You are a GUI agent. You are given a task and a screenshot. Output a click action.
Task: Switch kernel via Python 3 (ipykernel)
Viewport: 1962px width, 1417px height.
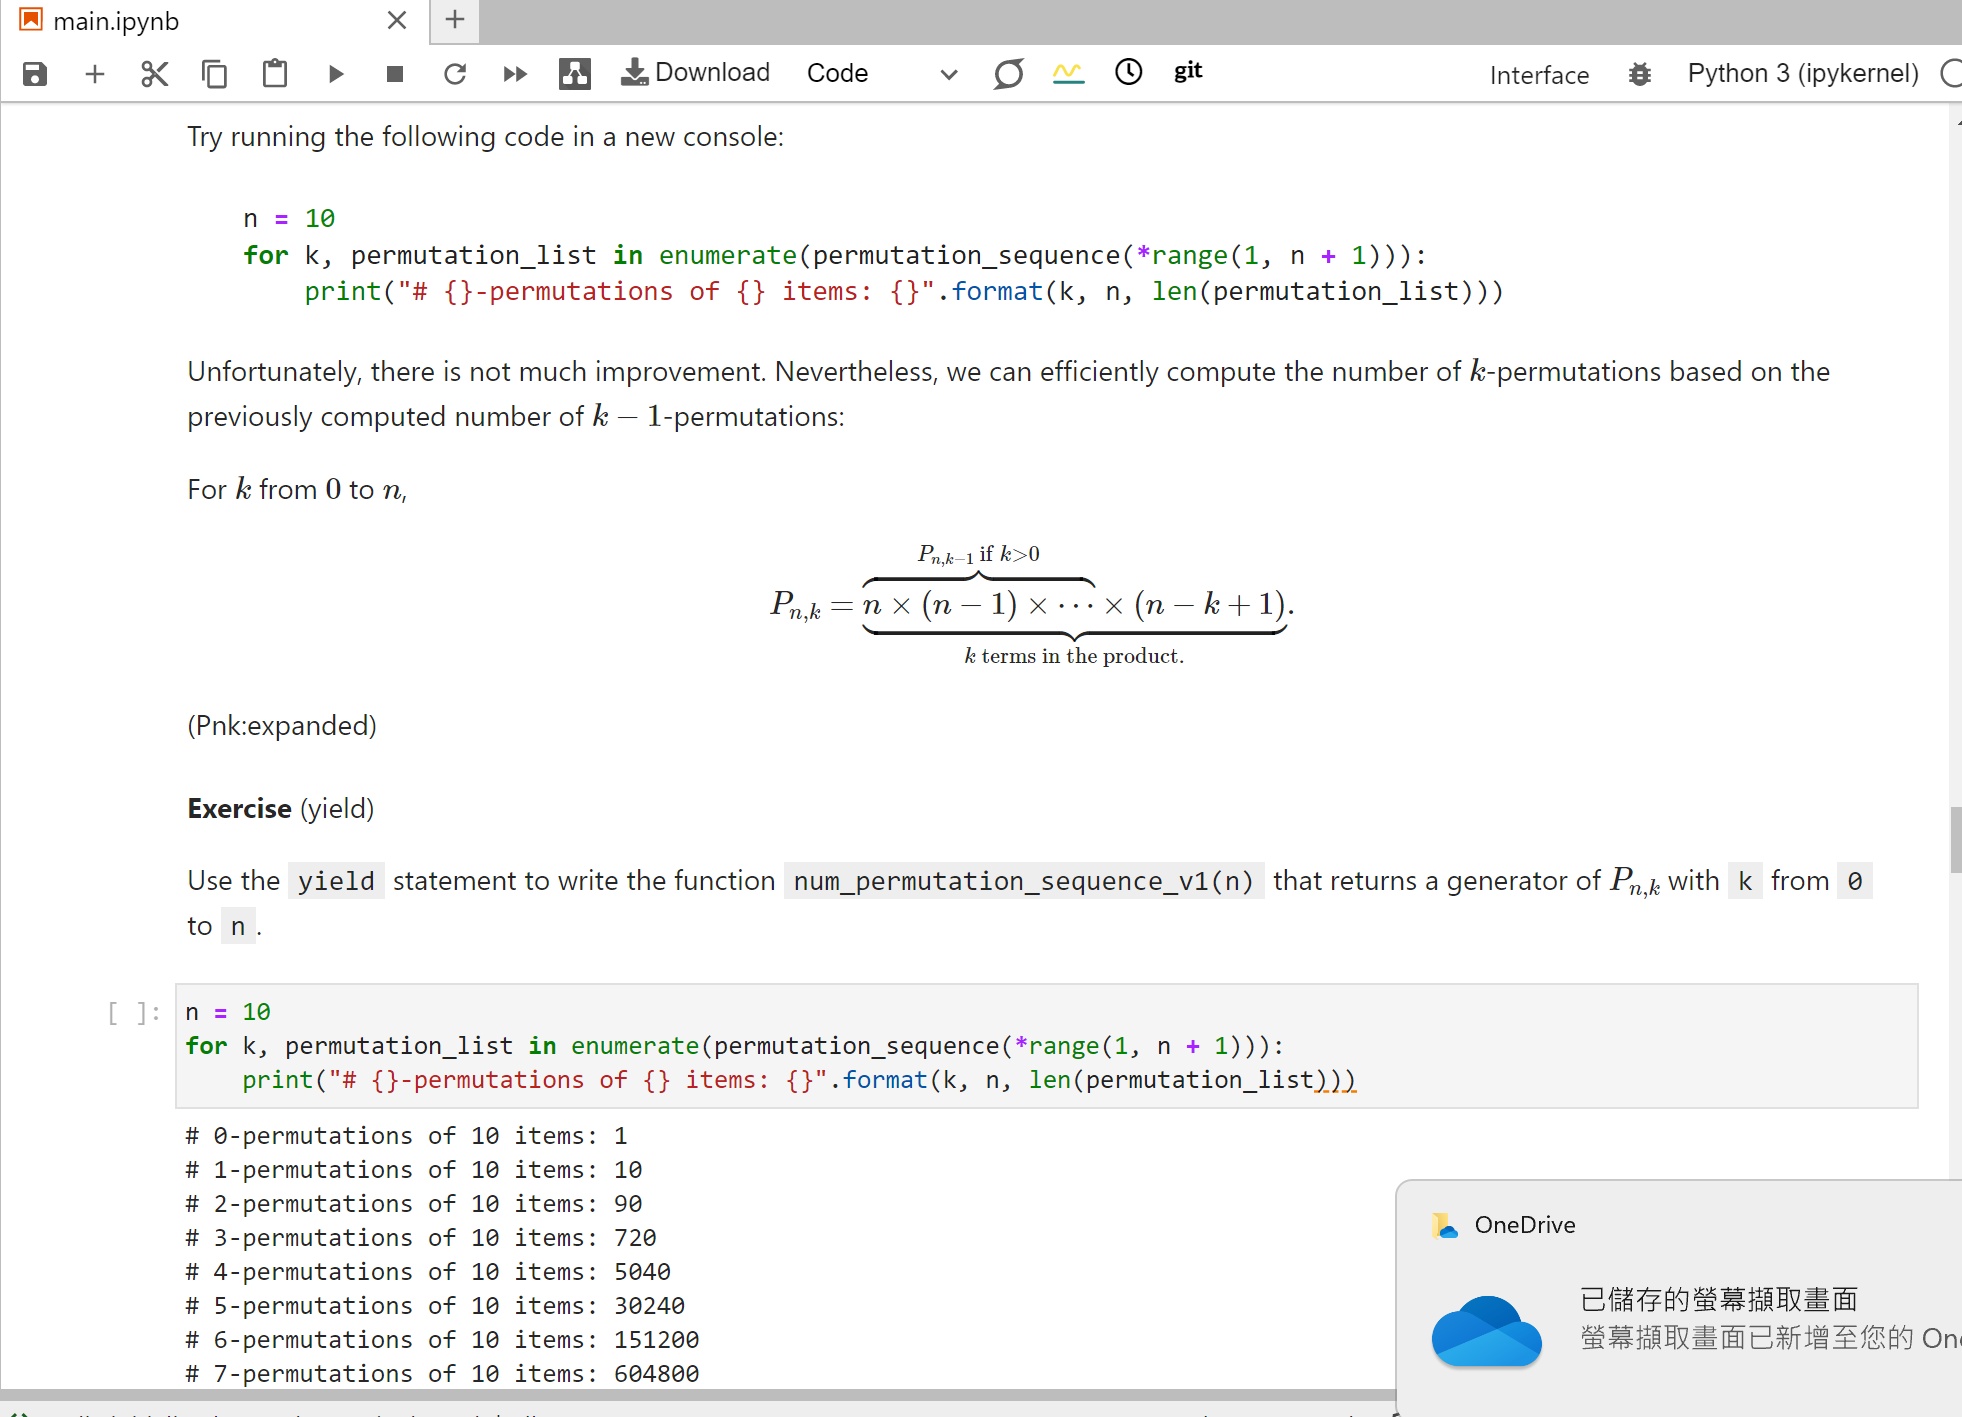click(x=1802, y=74)
